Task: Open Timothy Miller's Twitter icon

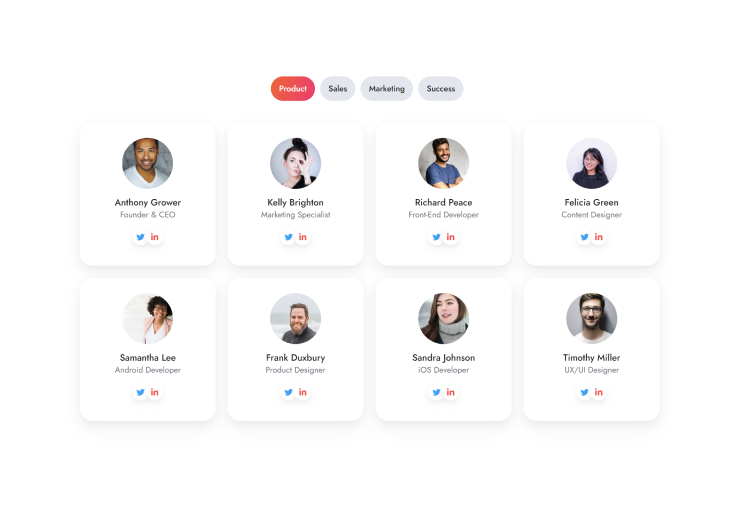Action: 584,392
